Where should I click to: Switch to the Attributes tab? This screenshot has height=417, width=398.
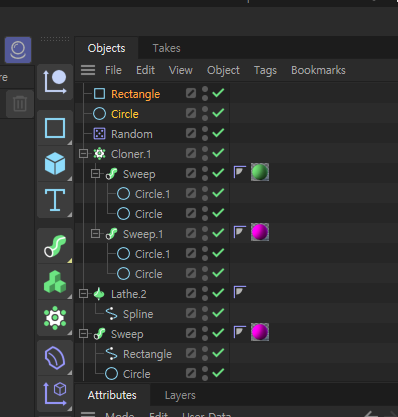point(112,395)
